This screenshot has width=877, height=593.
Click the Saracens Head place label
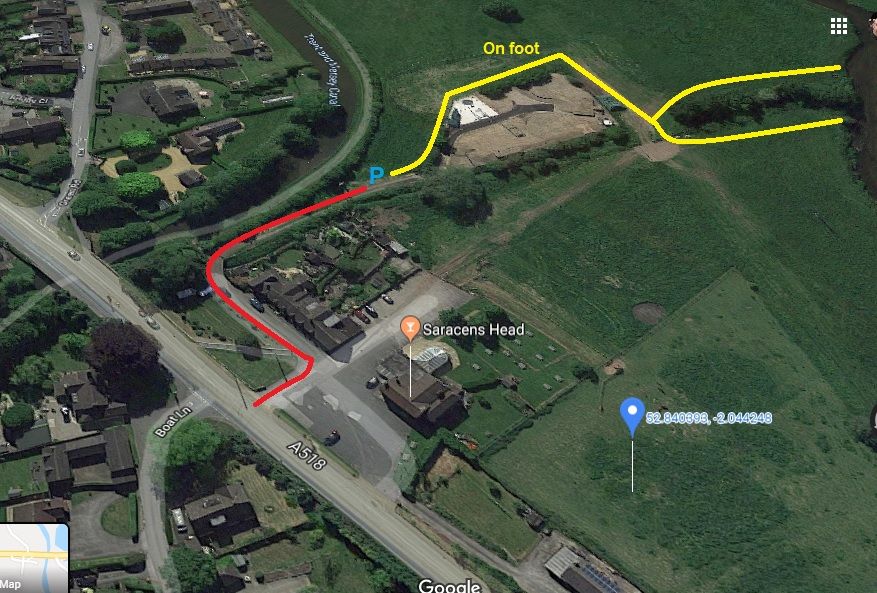(x=473, y=330)
